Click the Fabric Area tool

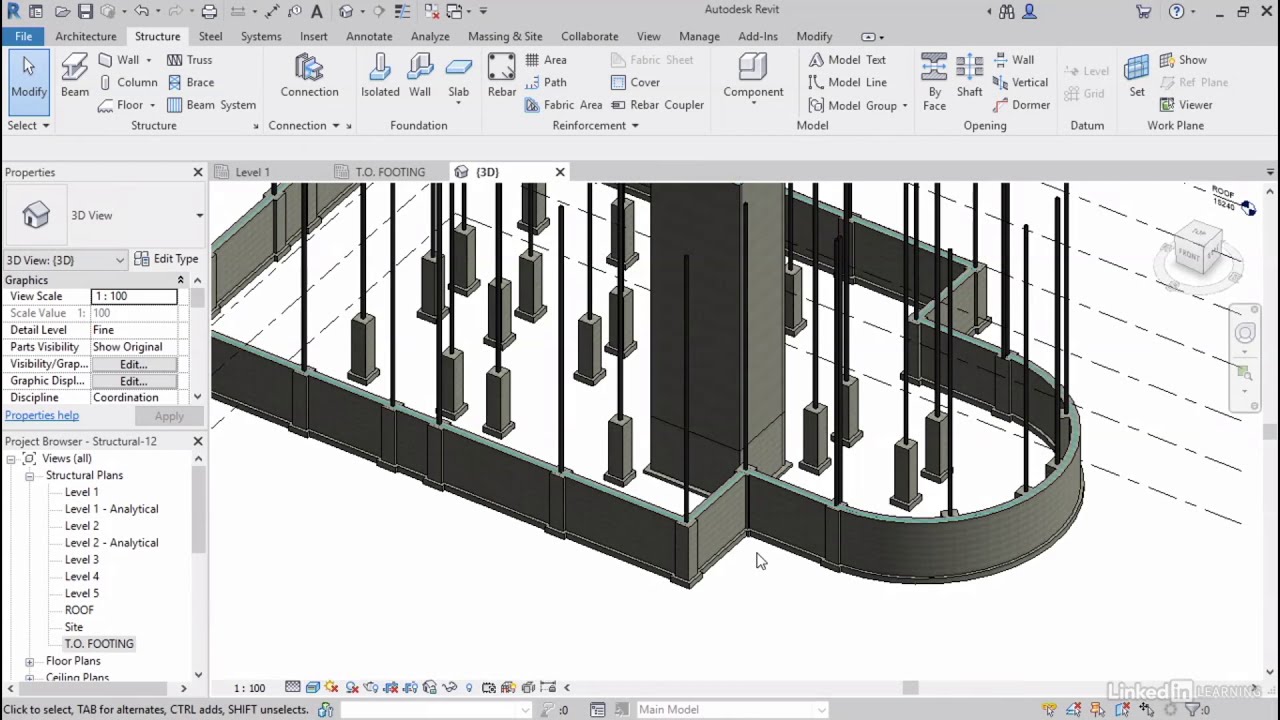pyautogui.click(x=563, y=104)
